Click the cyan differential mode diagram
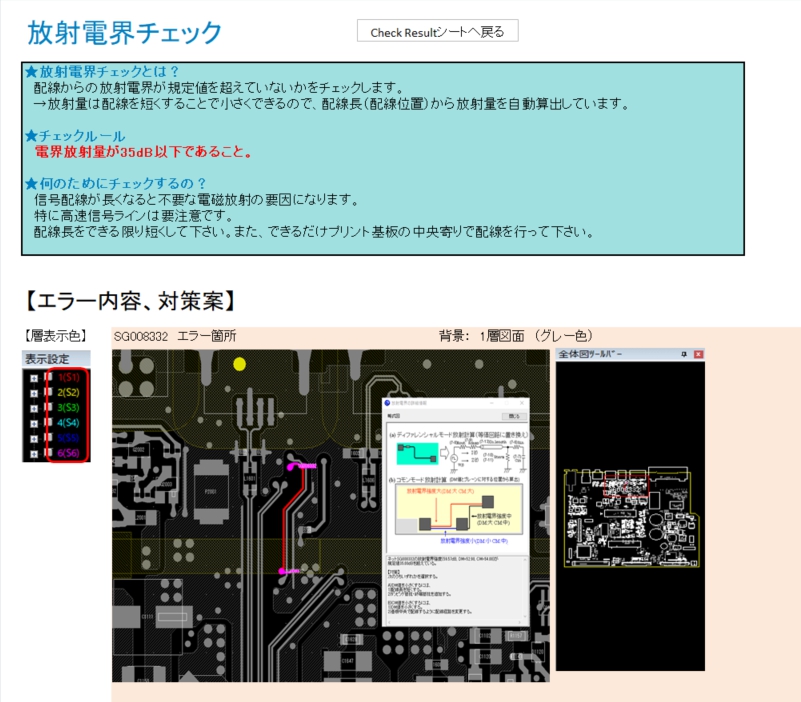This screenshot has width=801, height=702. [x=416, y=455]
